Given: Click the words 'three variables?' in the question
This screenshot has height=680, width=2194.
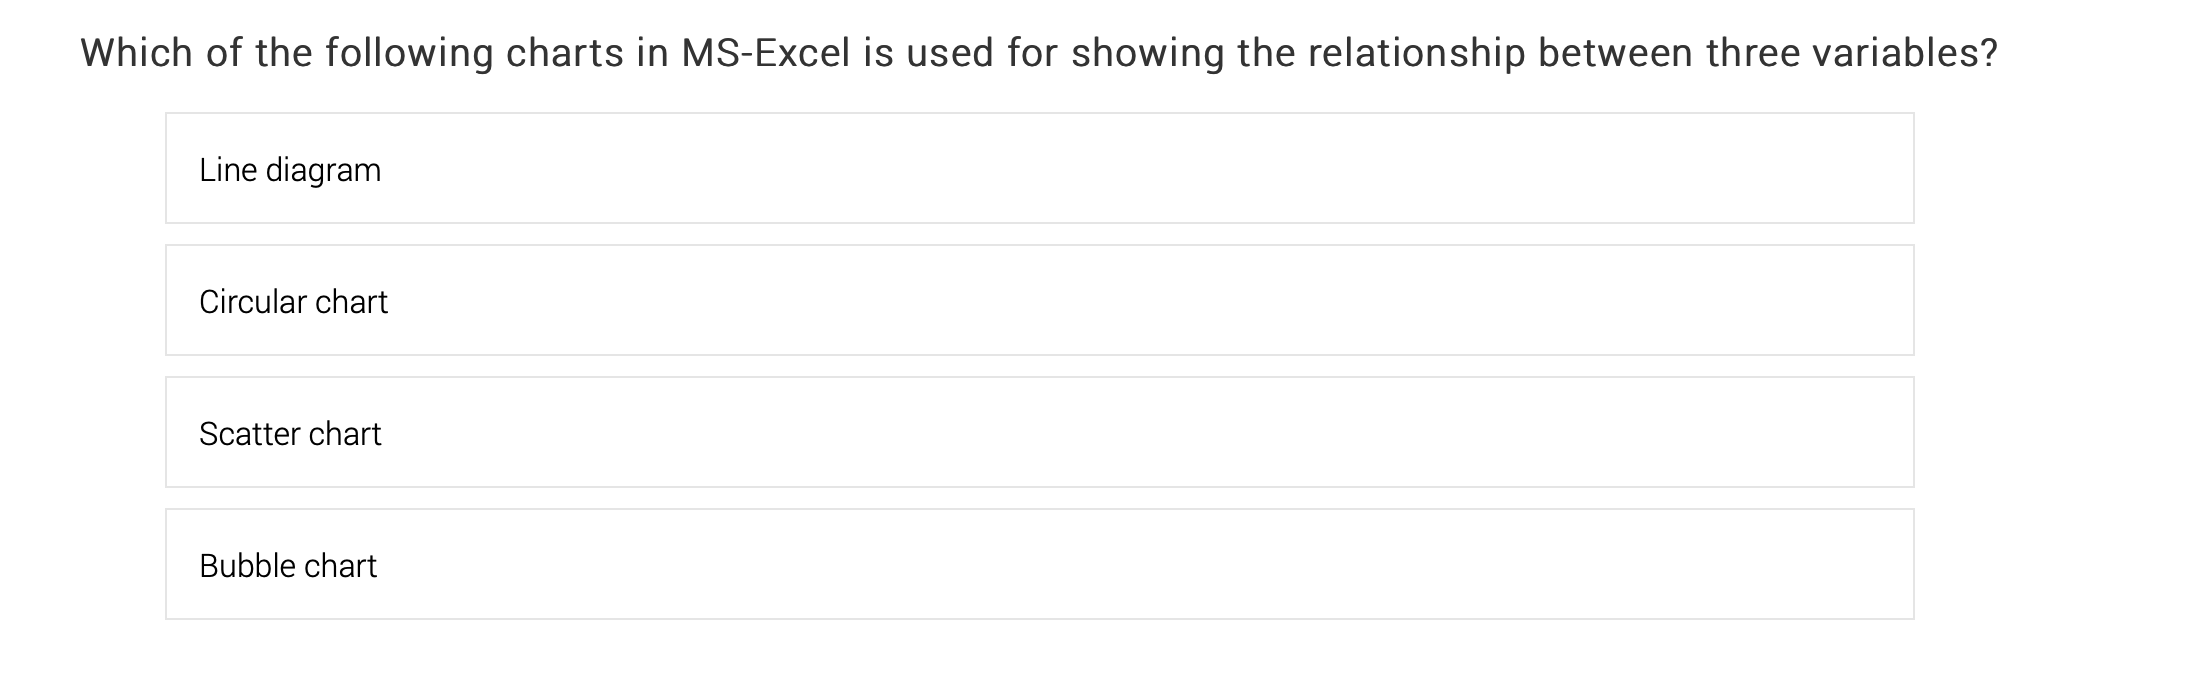Looking at the screenshot, I should tap(1852, 53).
